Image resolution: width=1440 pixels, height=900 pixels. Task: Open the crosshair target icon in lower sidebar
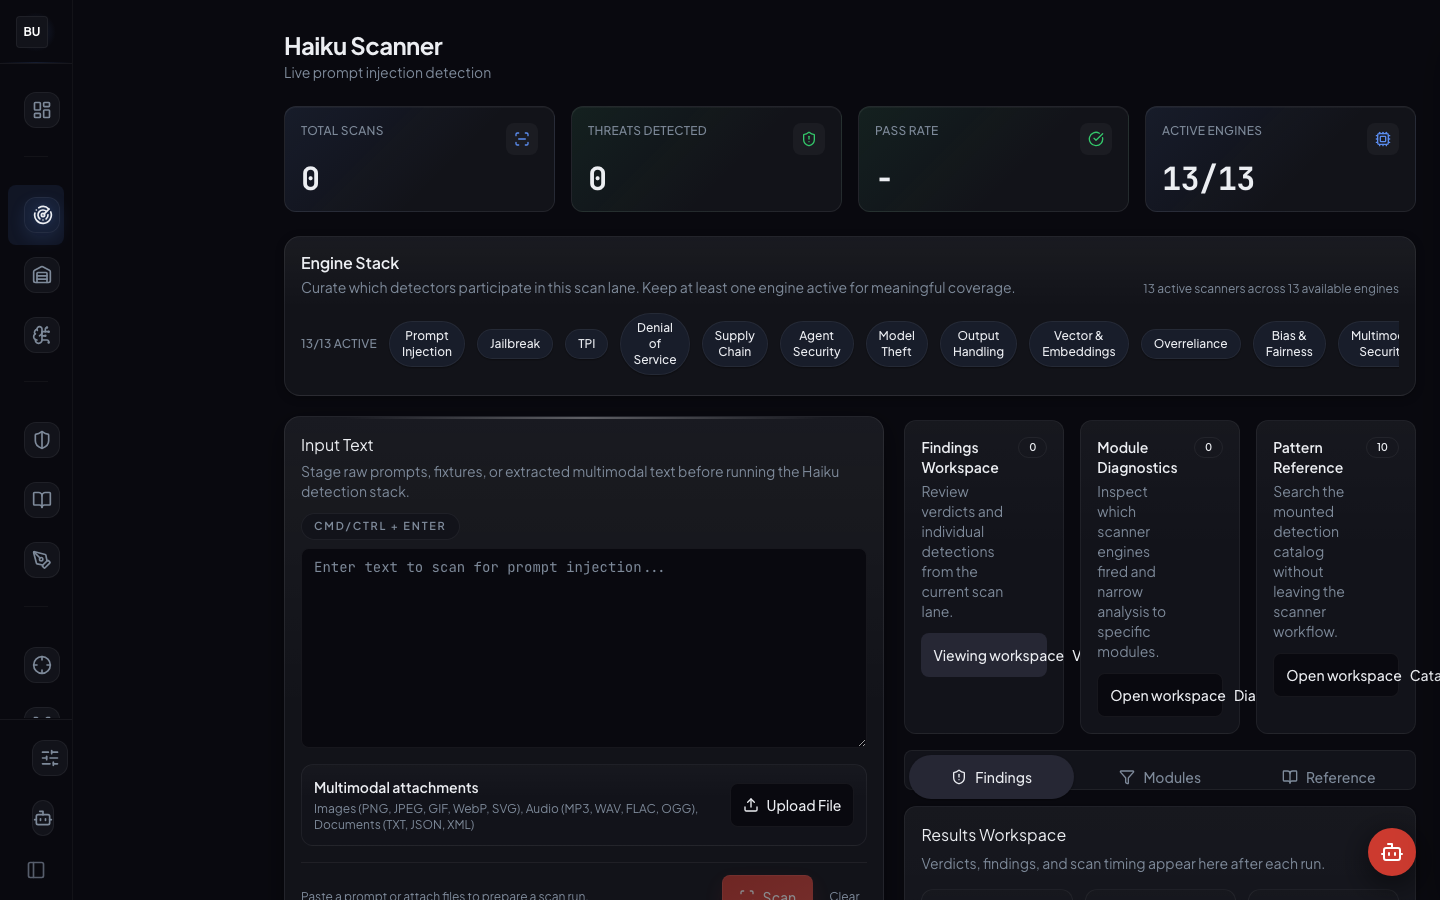point(41,665)
